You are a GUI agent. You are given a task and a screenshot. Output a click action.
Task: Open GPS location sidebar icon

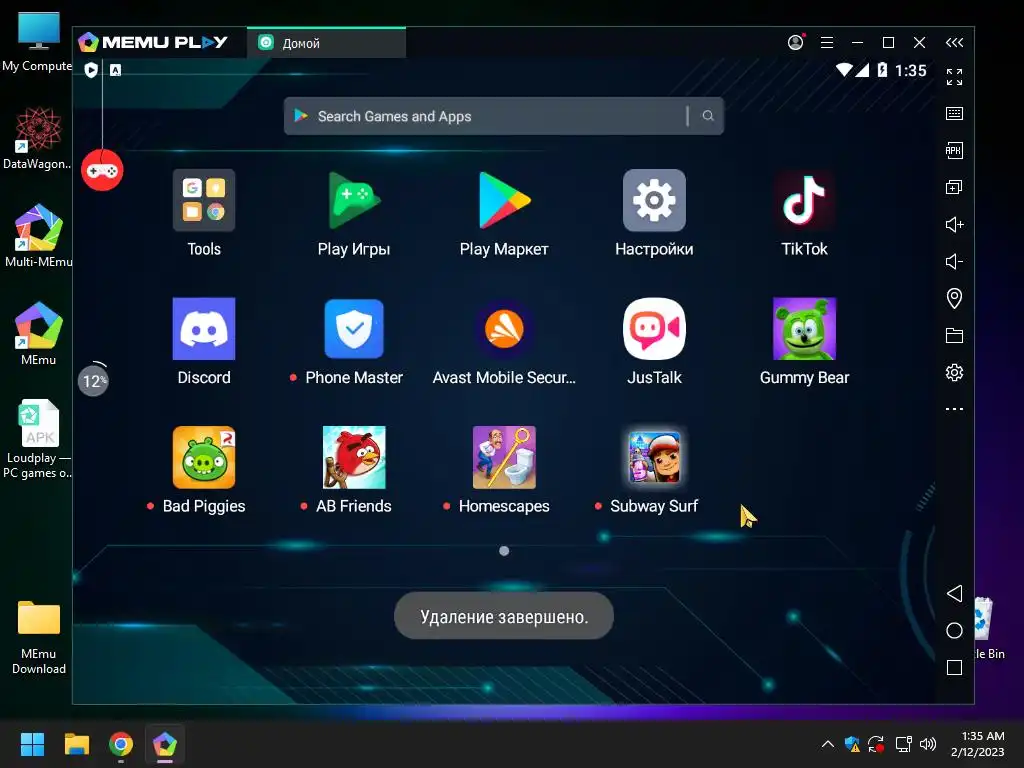pos(954,298)
